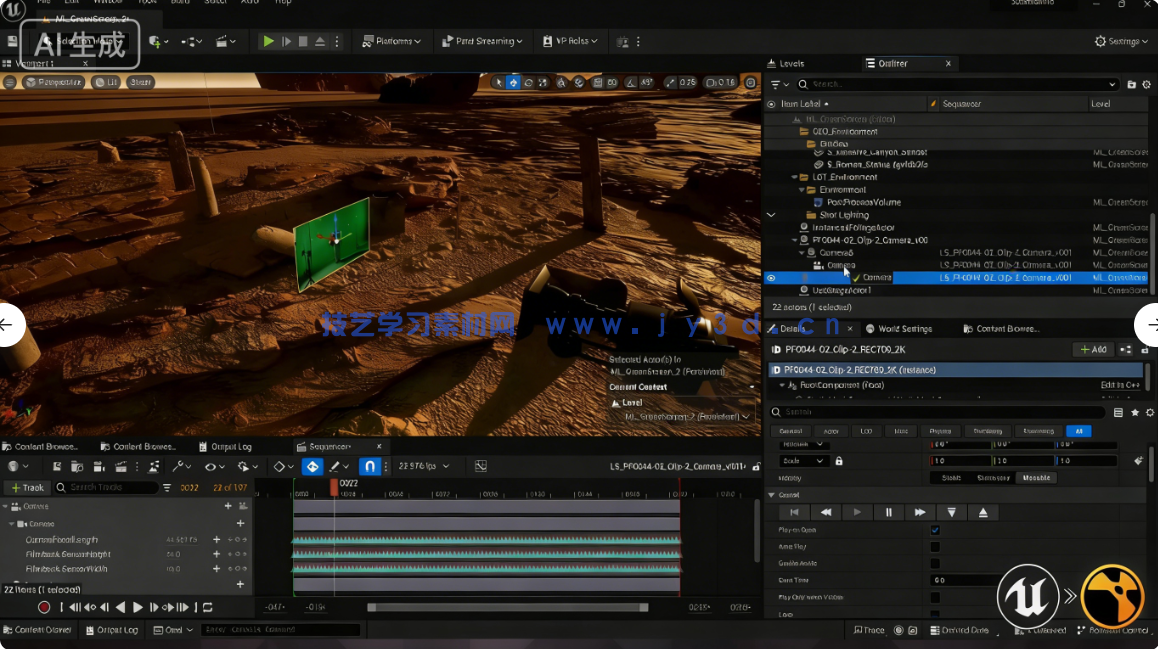Screen dimensions: 1158x649
Task: Open the Settings dropdown in top right
Action: tap(1121, 41)
